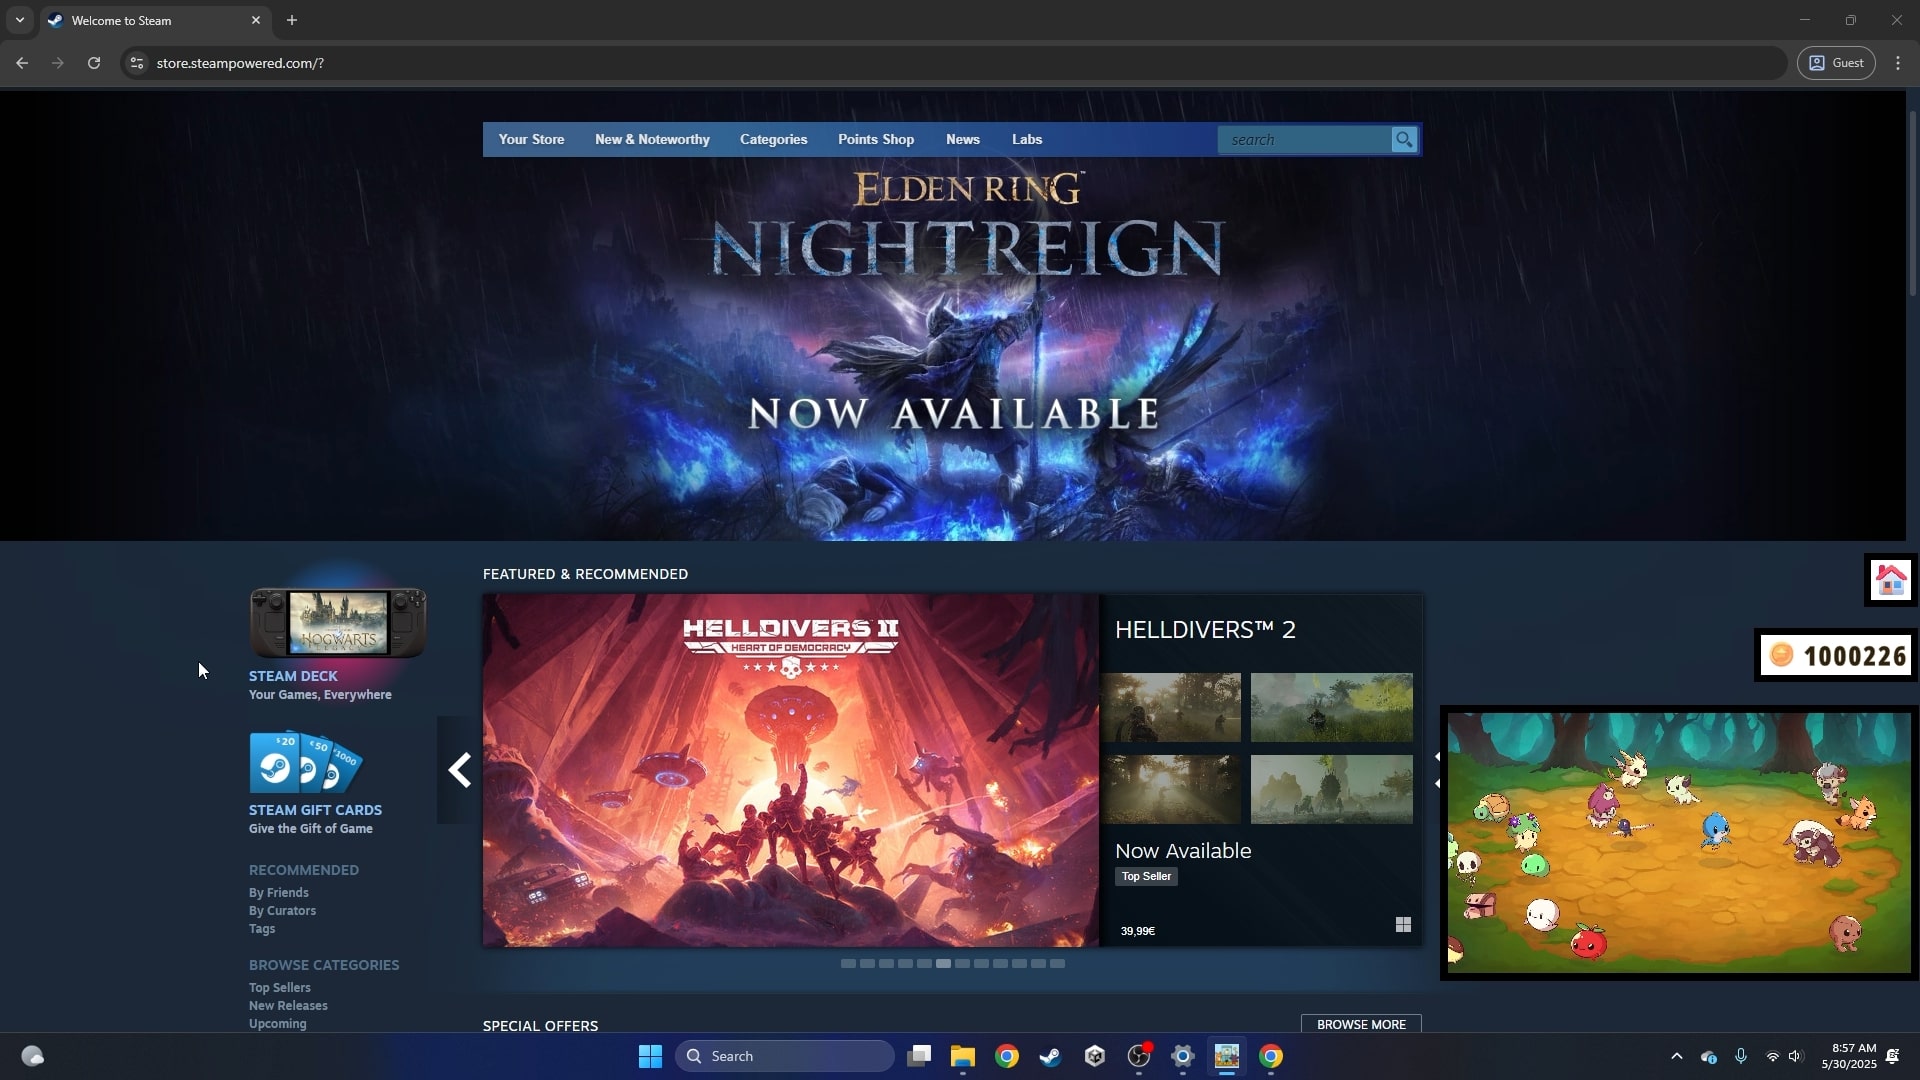Reload the Steam page
This screenshot has height=1080, width=1920.
point(94,63)
